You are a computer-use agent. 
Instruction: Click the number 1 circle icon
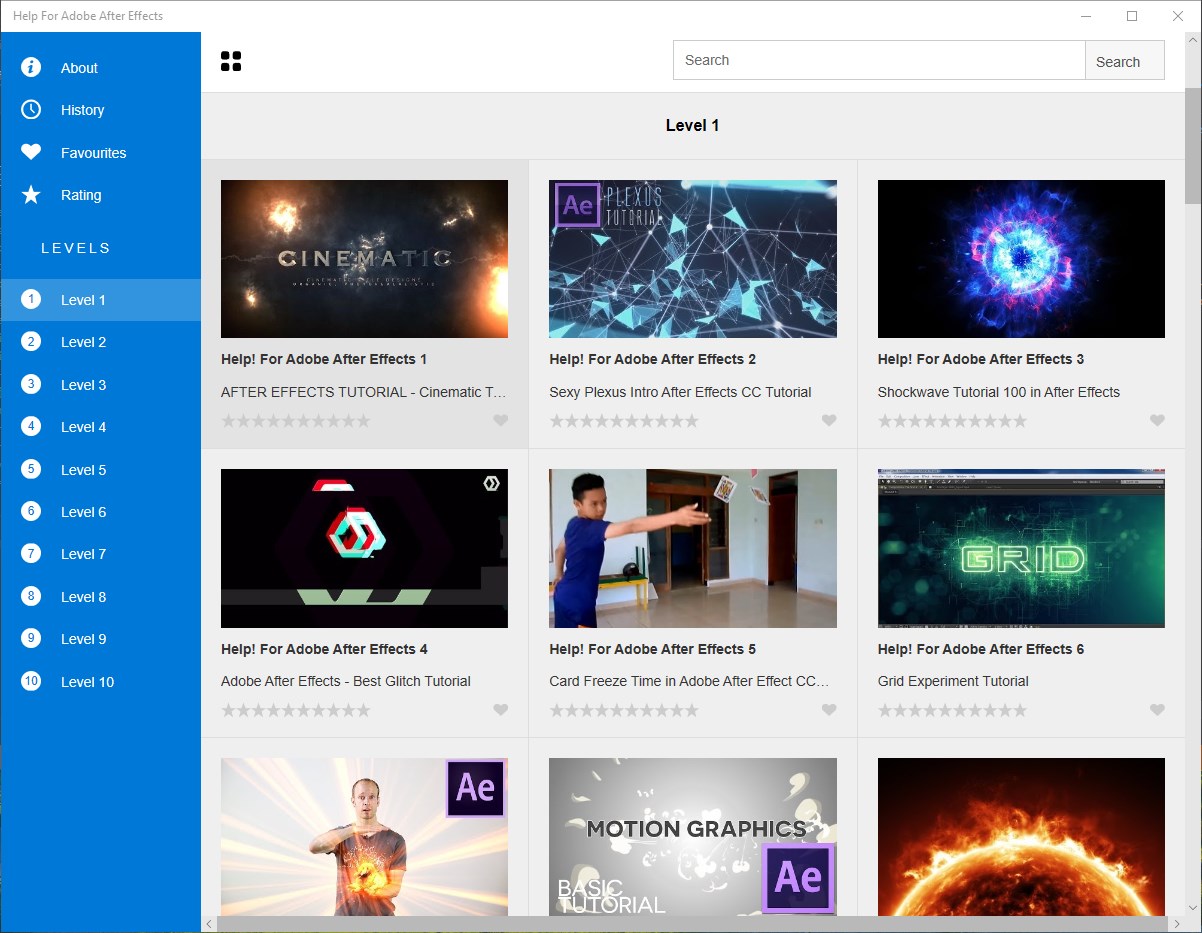pos(31,299)
